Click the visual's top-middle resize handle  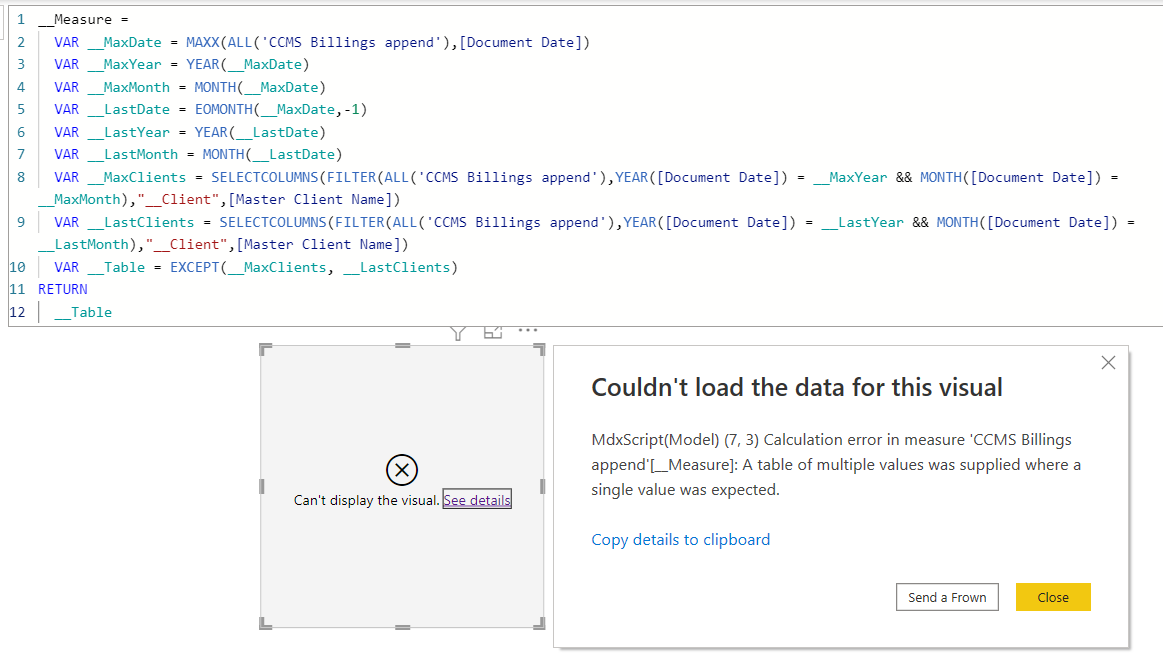click(403, 346)
